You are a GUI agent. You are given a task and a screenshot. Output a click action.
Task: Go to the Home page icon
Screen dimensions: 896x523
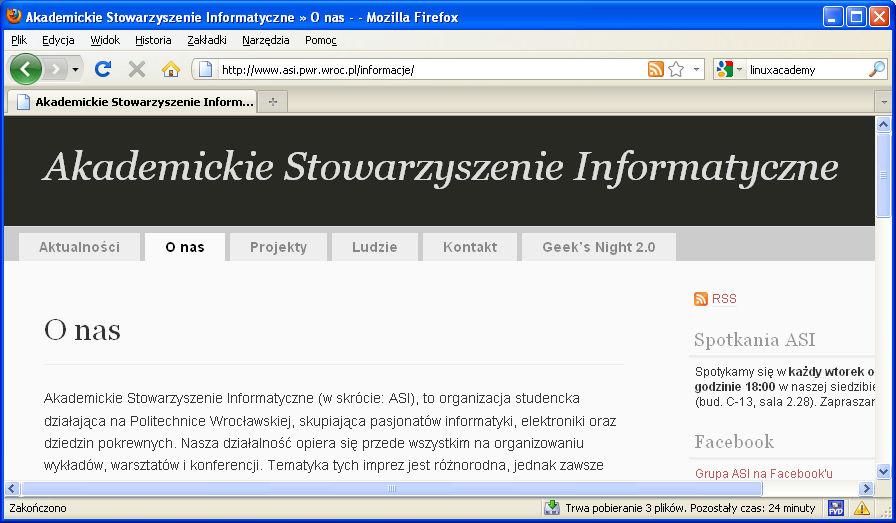click(x=170, y=69)
